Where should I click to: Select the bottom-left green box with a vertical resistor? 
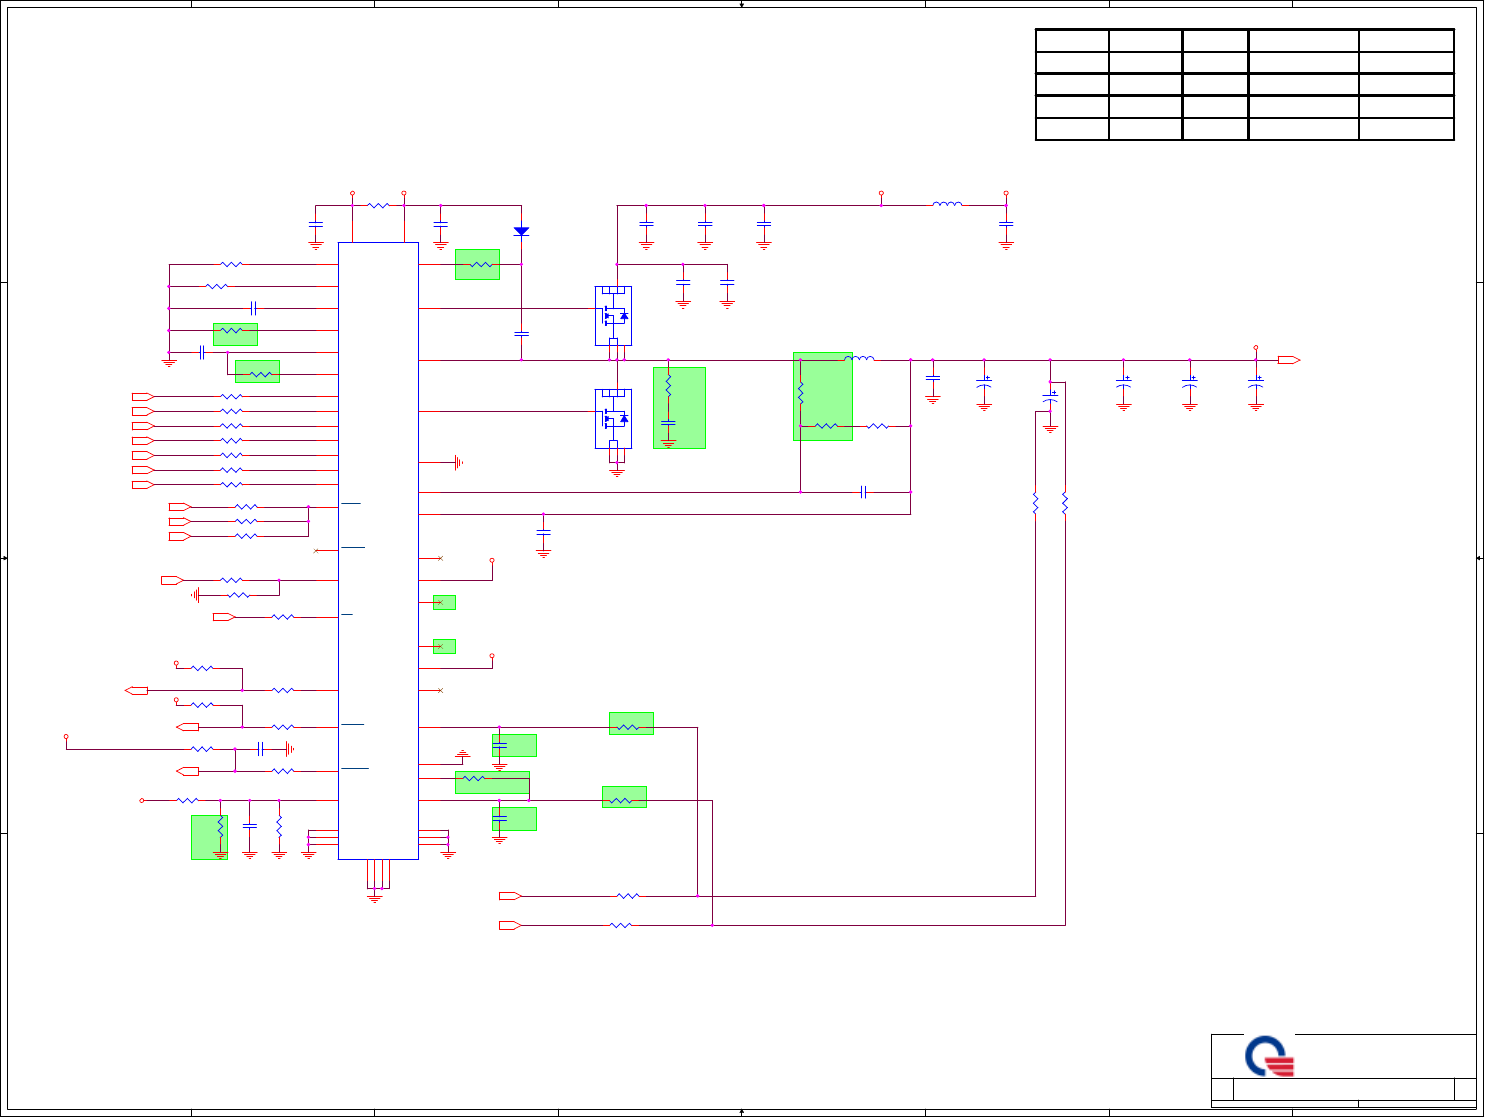209,837
